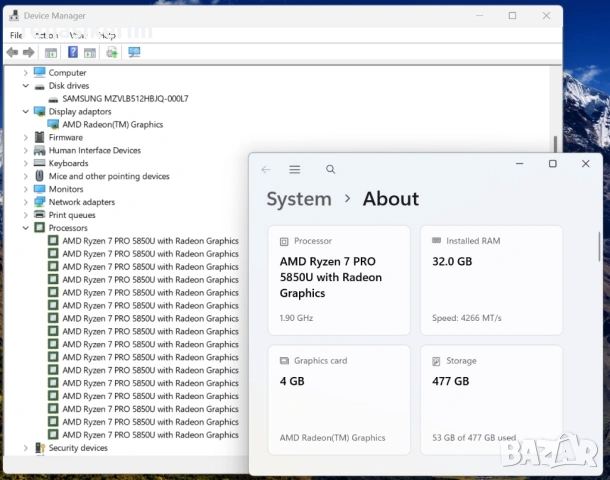Click the Storage 477 GB card
Viewport: 610px width, 480px height.
[x=491, y=399]
